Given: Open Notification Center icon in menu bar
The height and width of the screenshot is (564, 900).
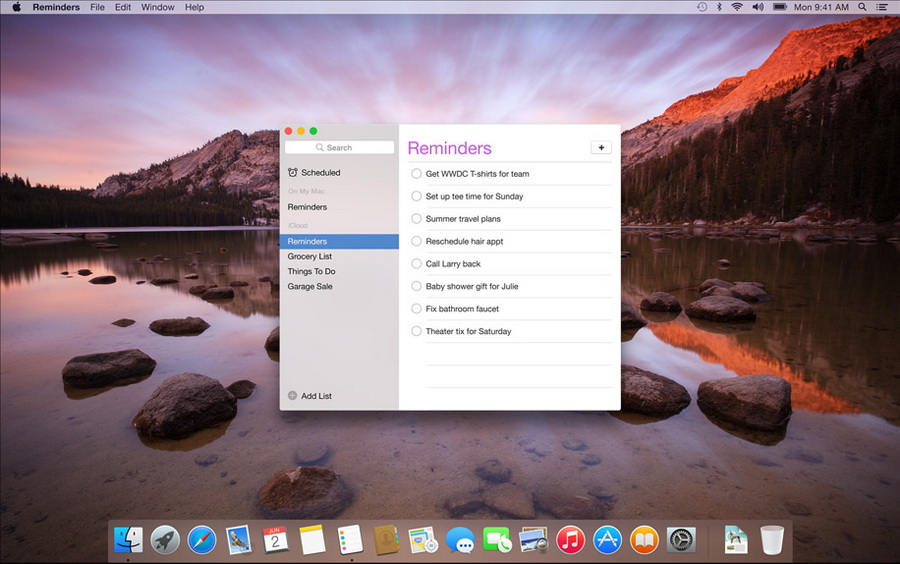Looking at the screenshot, I should [x=882, y=7].
